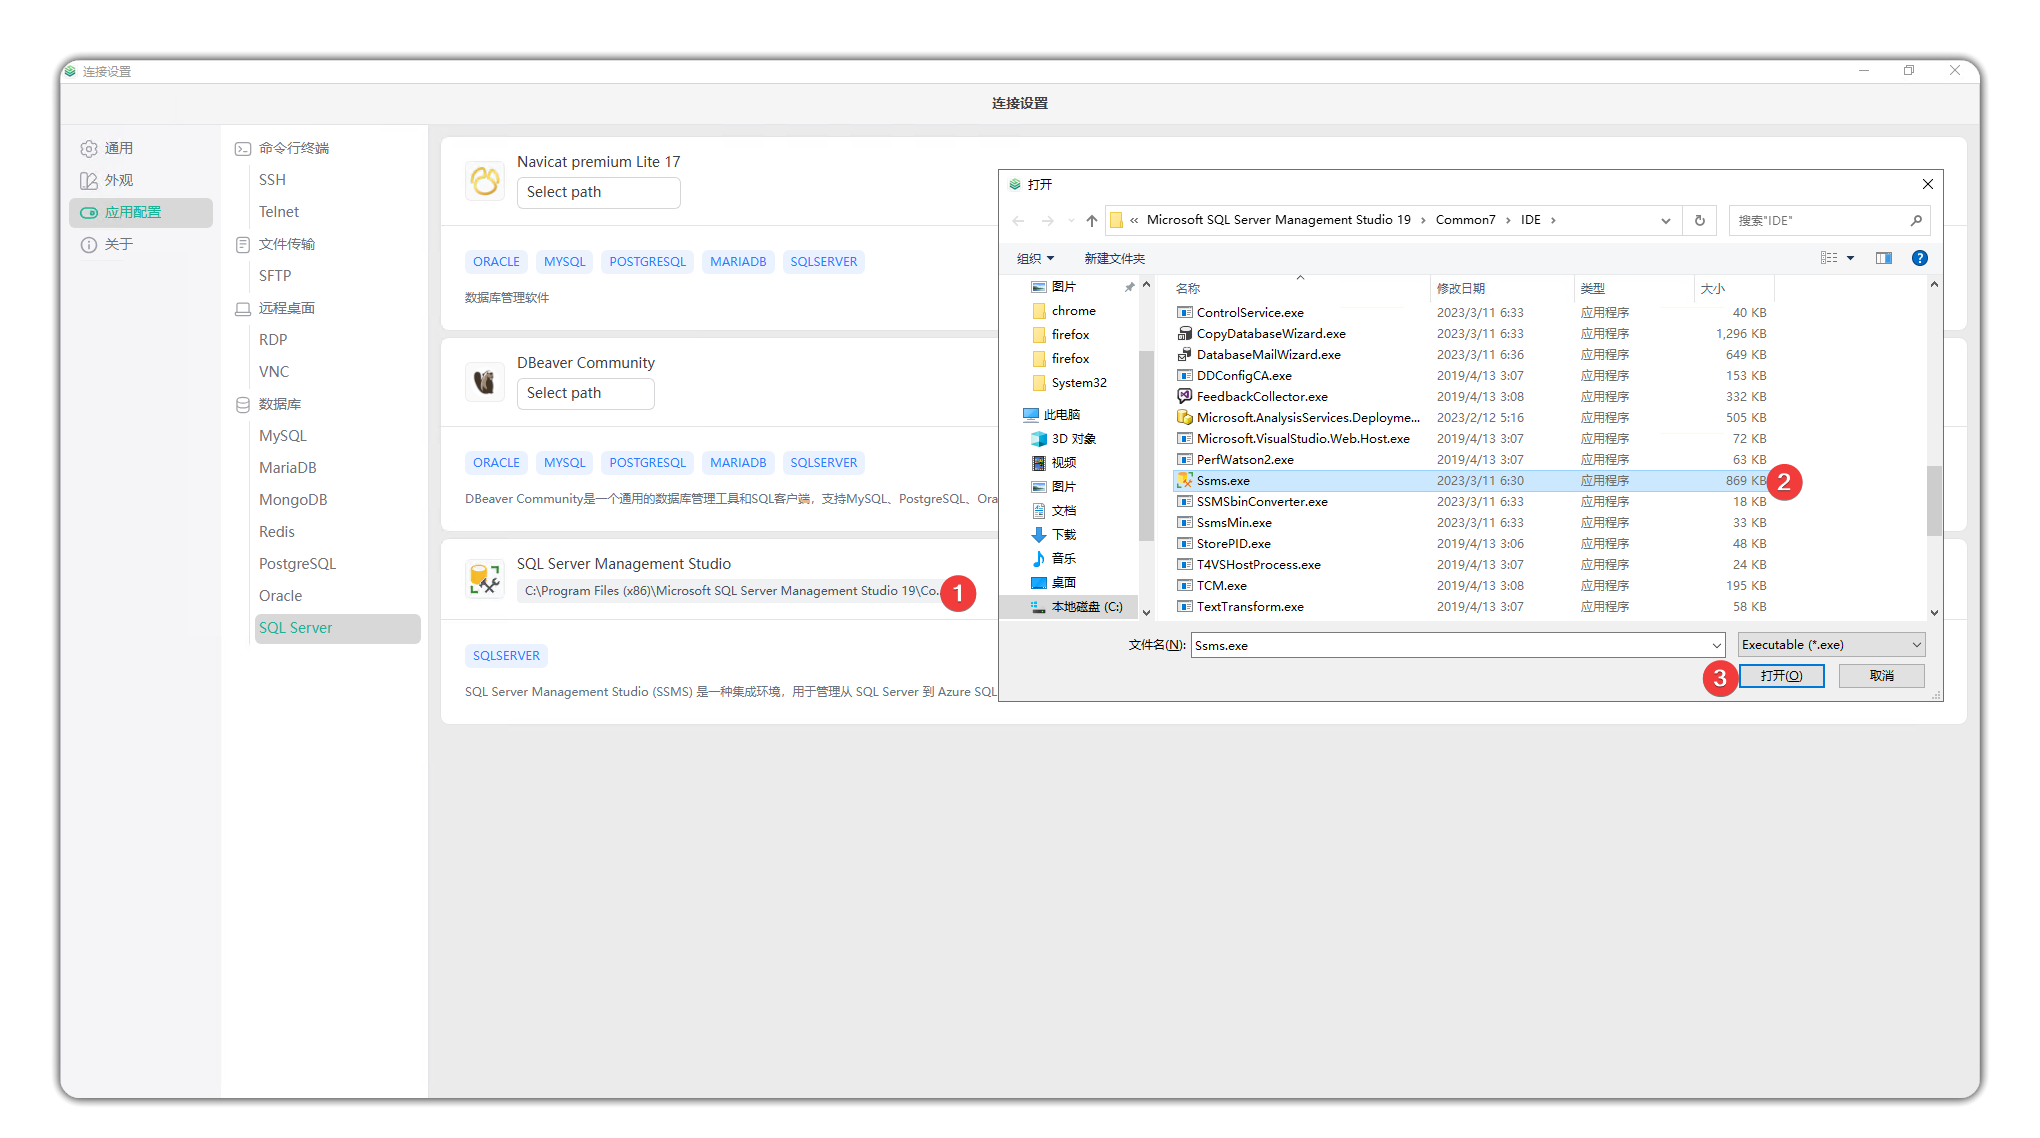Click the 打开(O) open button
Screen dimensions: 2040x1138
[x=1781, y=676]
